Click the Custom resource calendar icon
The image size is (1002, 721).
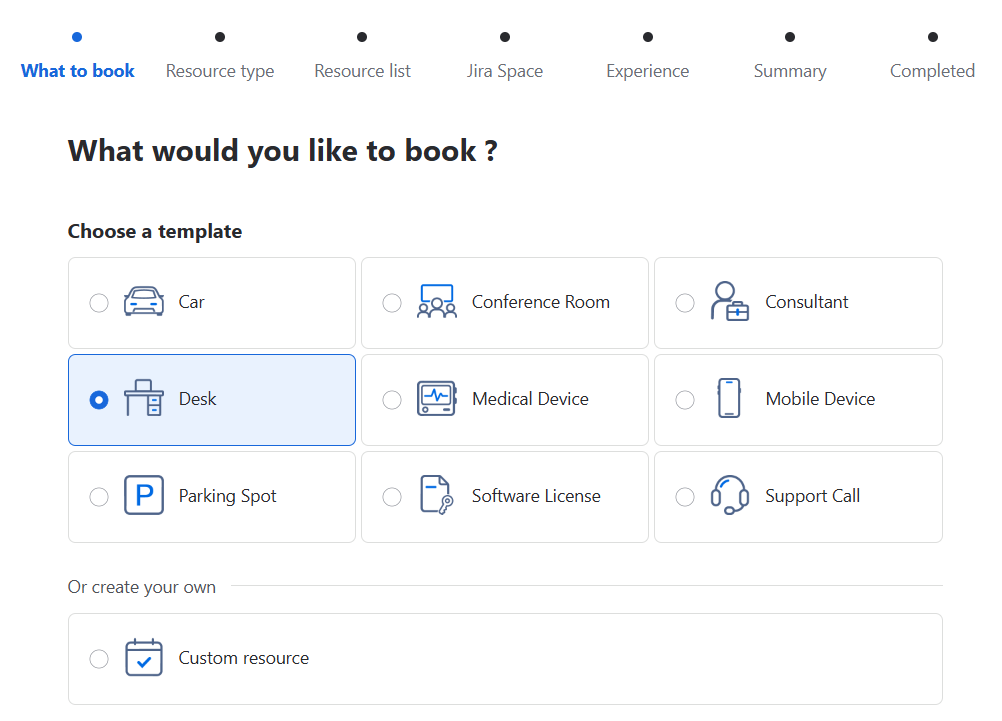tap(144, 657)
